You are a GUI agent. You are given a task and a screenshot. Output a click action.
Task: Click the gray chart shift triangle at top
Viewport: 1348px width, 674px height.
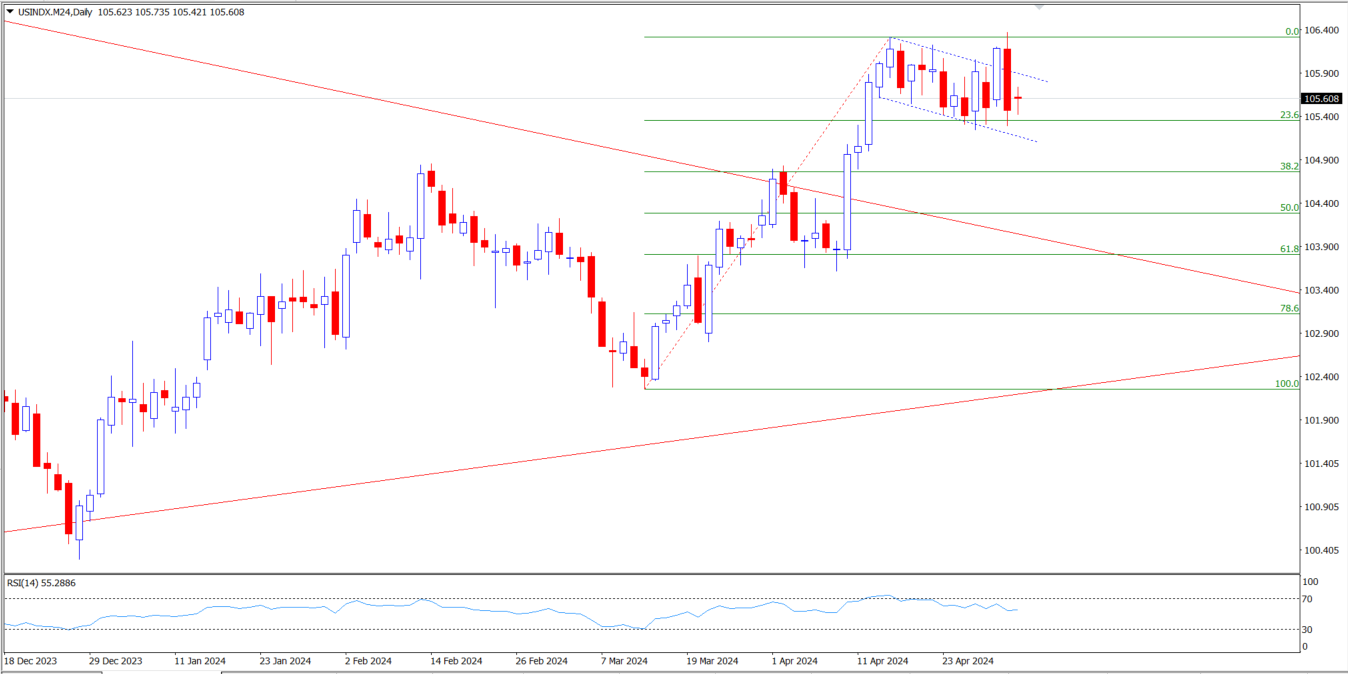1038,7
